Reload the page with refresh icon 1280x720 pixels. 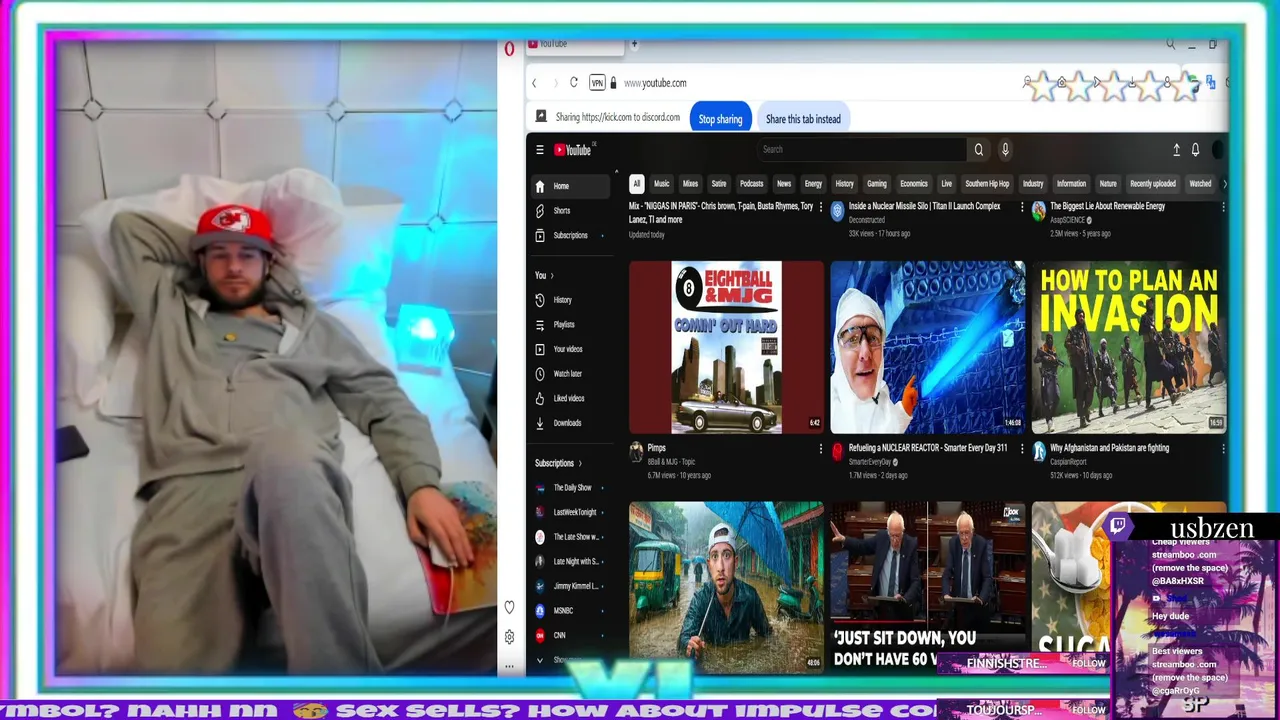pos(574,83)
